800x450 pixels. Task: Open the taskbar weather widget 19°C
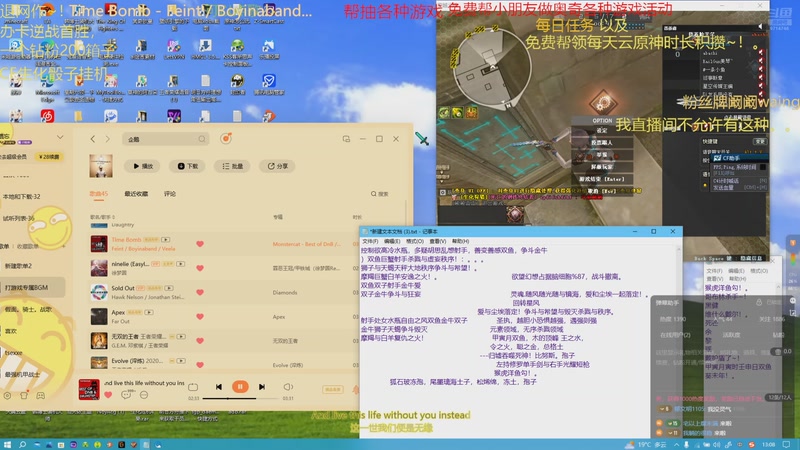pyautogui.click(x=646, y=444)
